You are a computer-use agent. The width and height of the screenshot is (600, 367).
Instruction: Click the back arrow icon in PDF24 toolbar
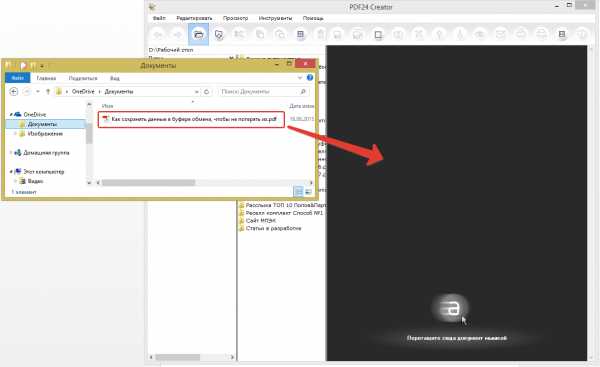pyautogui.click(x=158, y=35)
